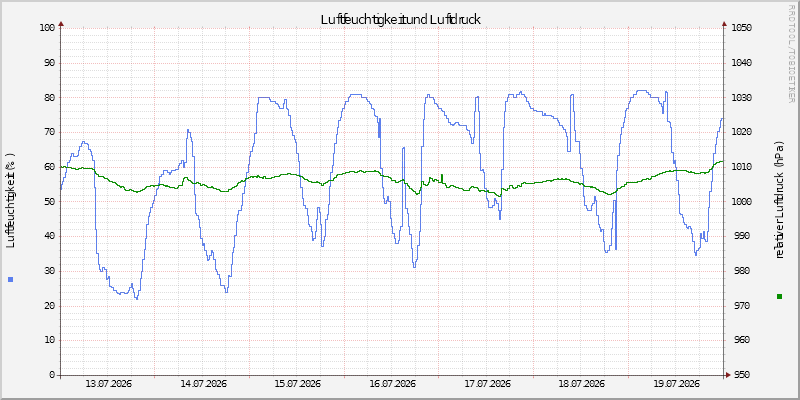Click the left-axis humidity tick 30
800x400 pixels.
click(x=49, y=271)
